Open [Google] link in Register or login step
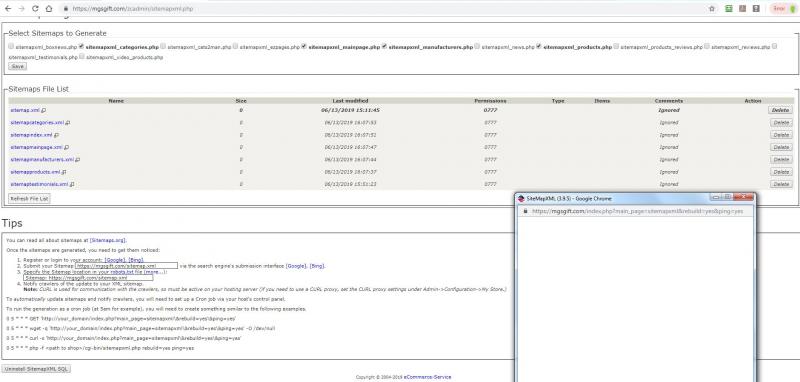Image resolution: width=800 pixels, height=382 pixels. [114, 260]
